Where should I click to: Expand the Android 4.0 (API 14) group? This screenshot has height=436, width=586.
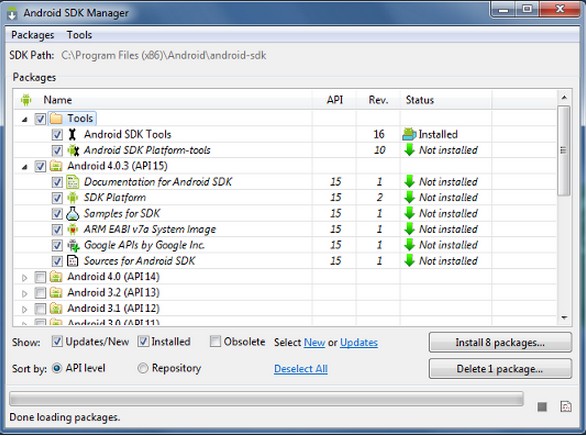pyautogui.click(x=24, y=278)
